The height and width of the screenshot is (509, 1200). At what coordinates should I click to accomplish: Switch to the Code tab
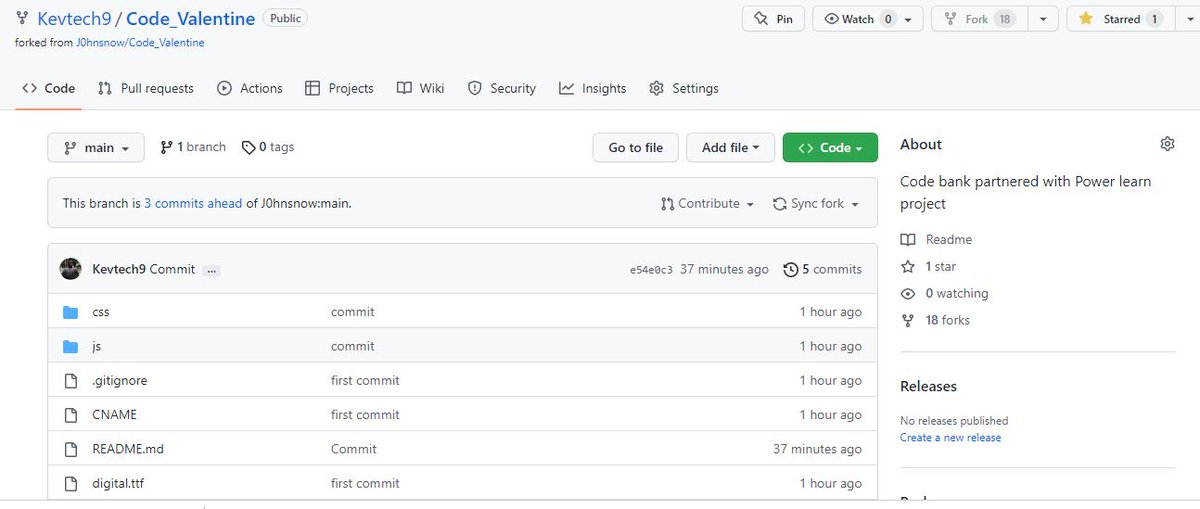(49, 88)
